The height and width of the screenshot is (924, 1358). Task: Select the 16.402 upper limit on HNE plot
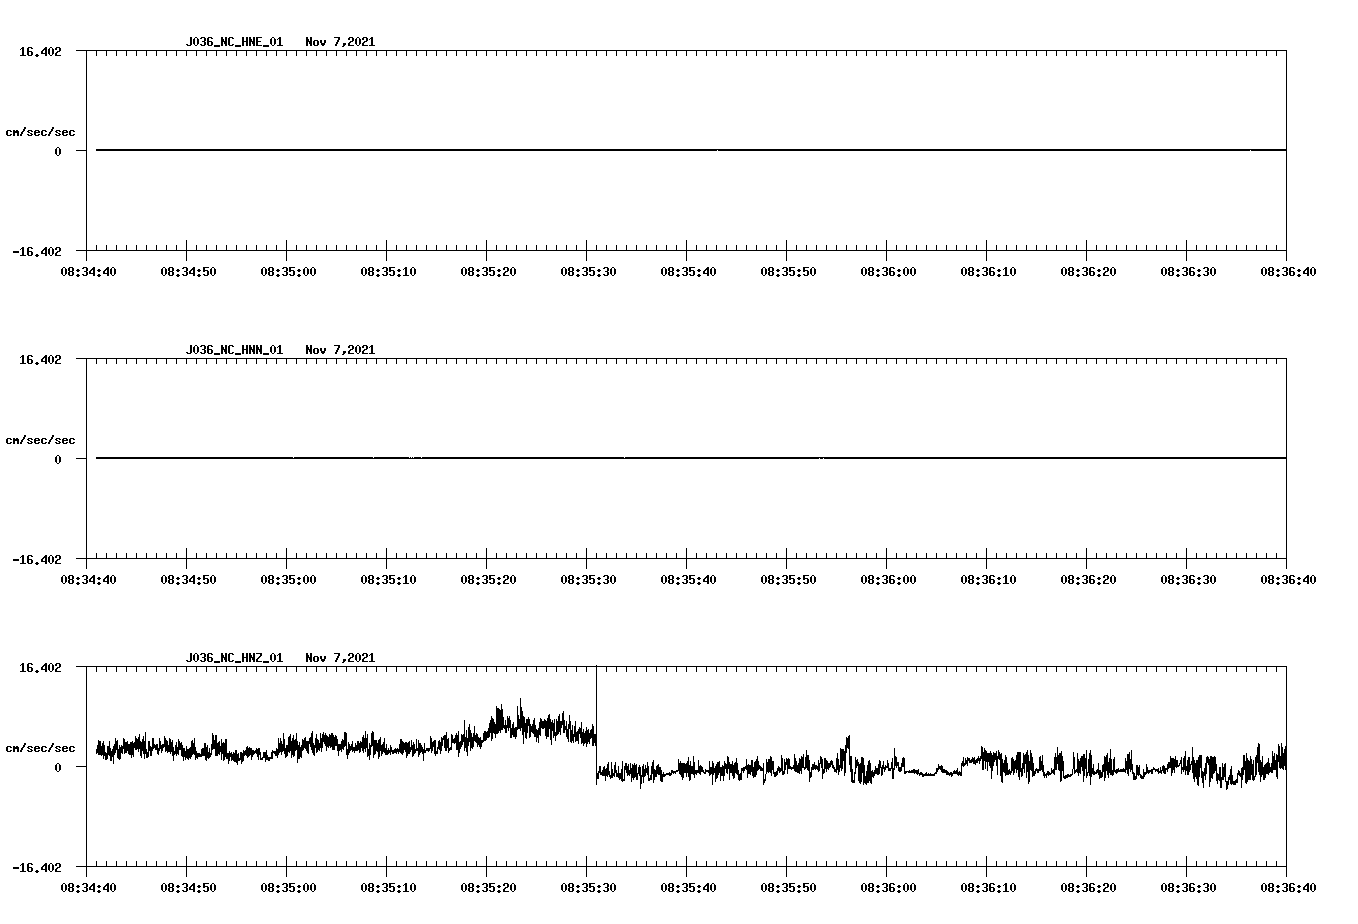(40, 52)
